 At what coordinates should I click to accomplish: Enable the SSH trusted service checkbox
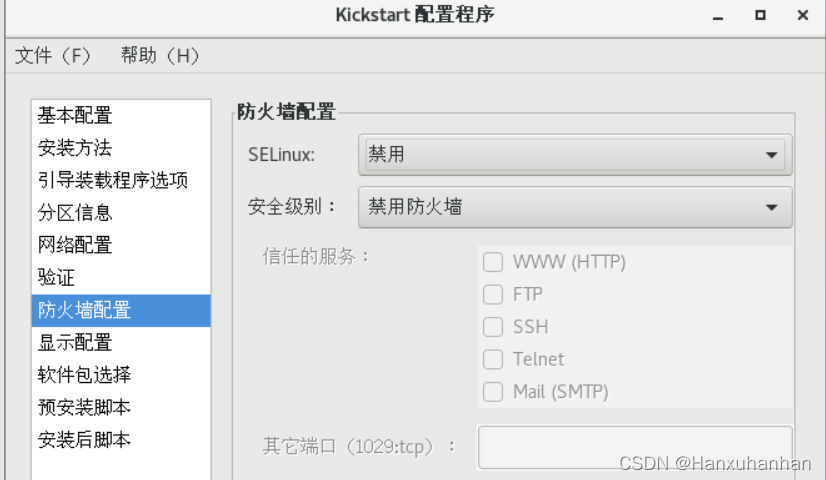coord(493,327)
